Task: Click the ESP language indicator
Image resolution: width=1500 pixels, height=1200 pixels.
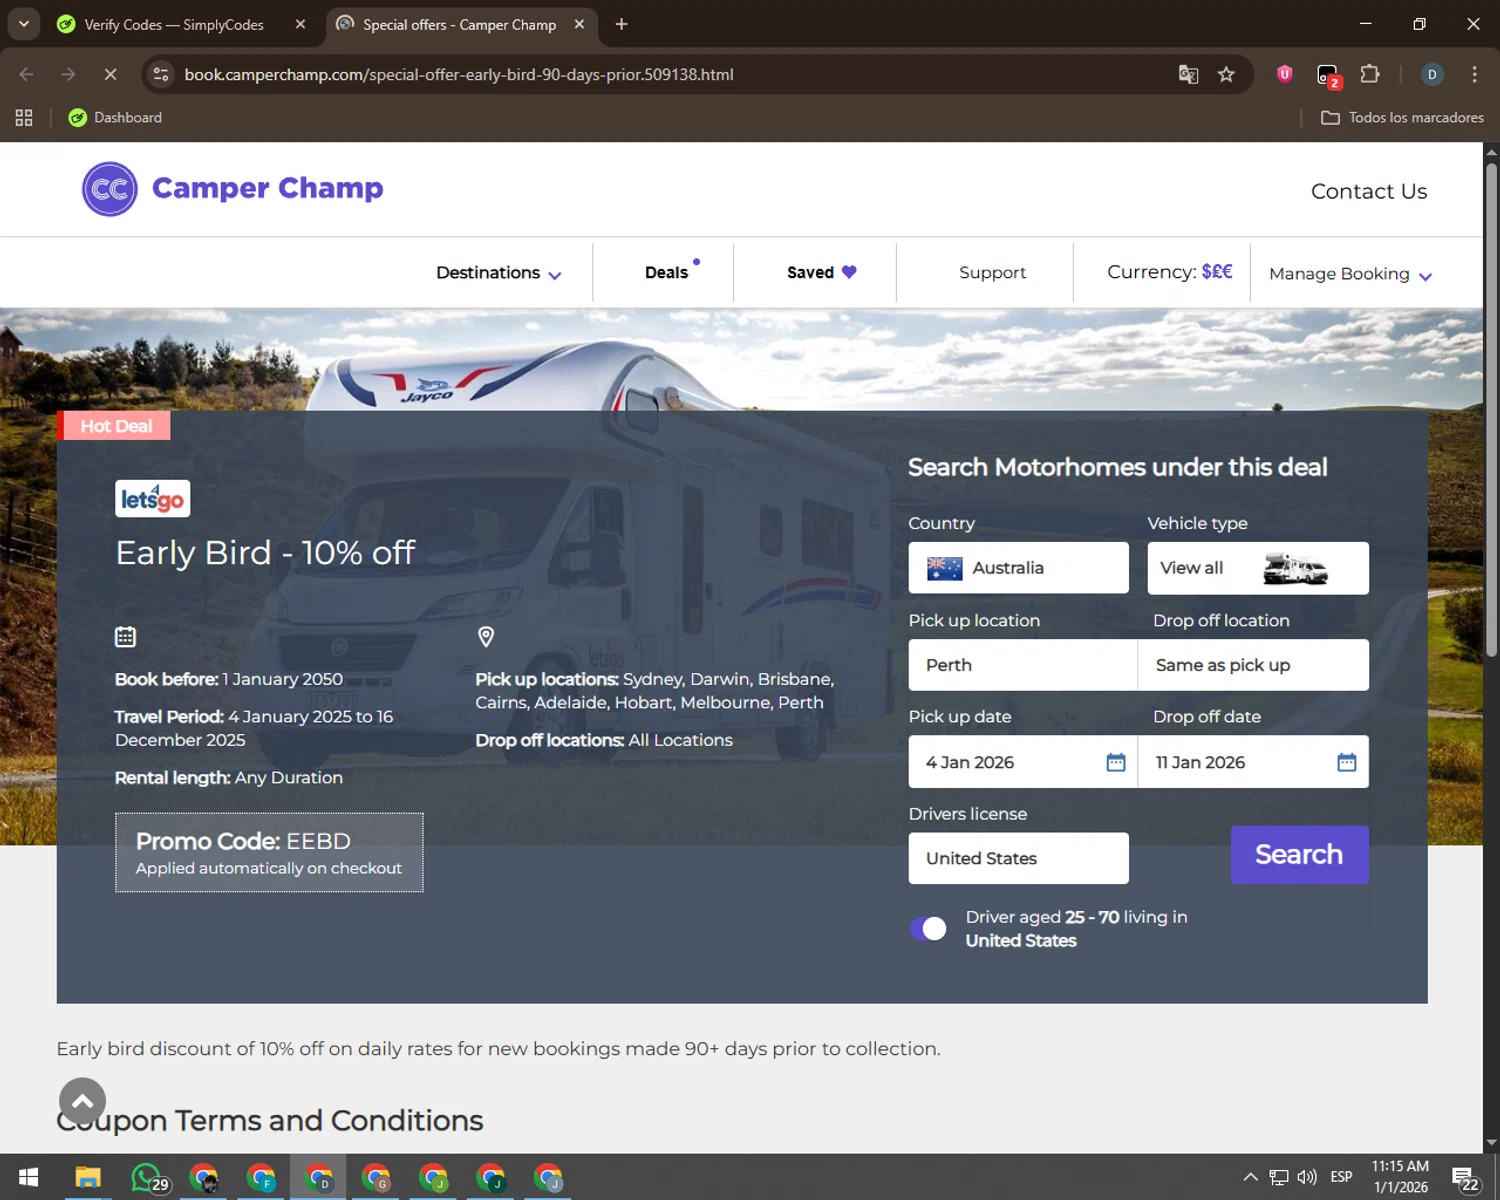Action: pos(1341,1177)
